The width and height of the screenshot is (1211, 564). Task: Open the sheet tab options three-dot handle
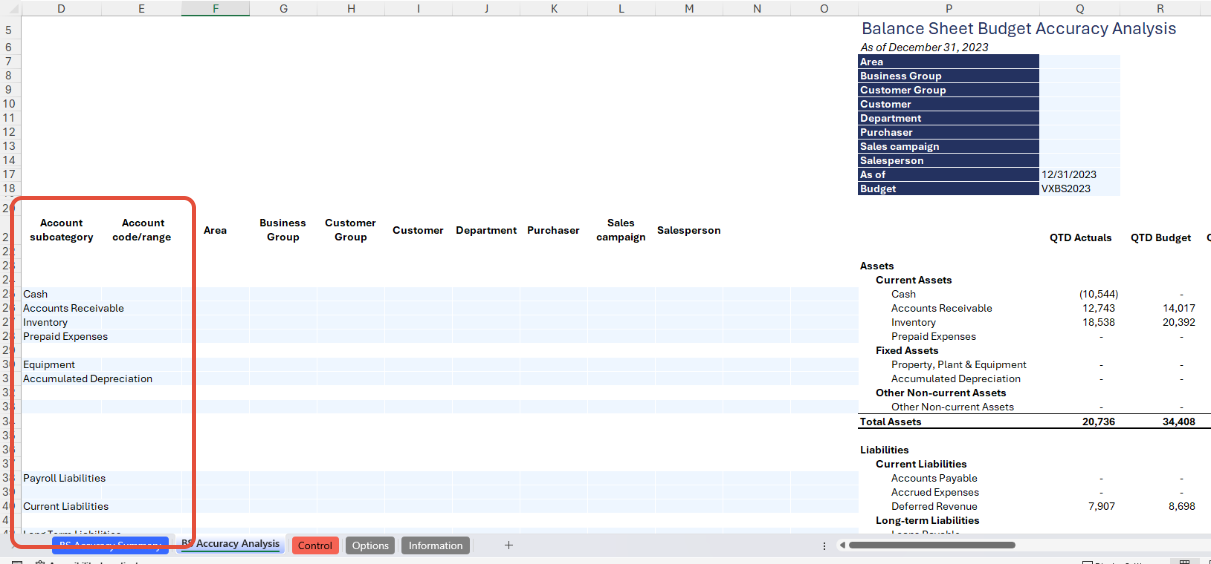coord(824,545)
